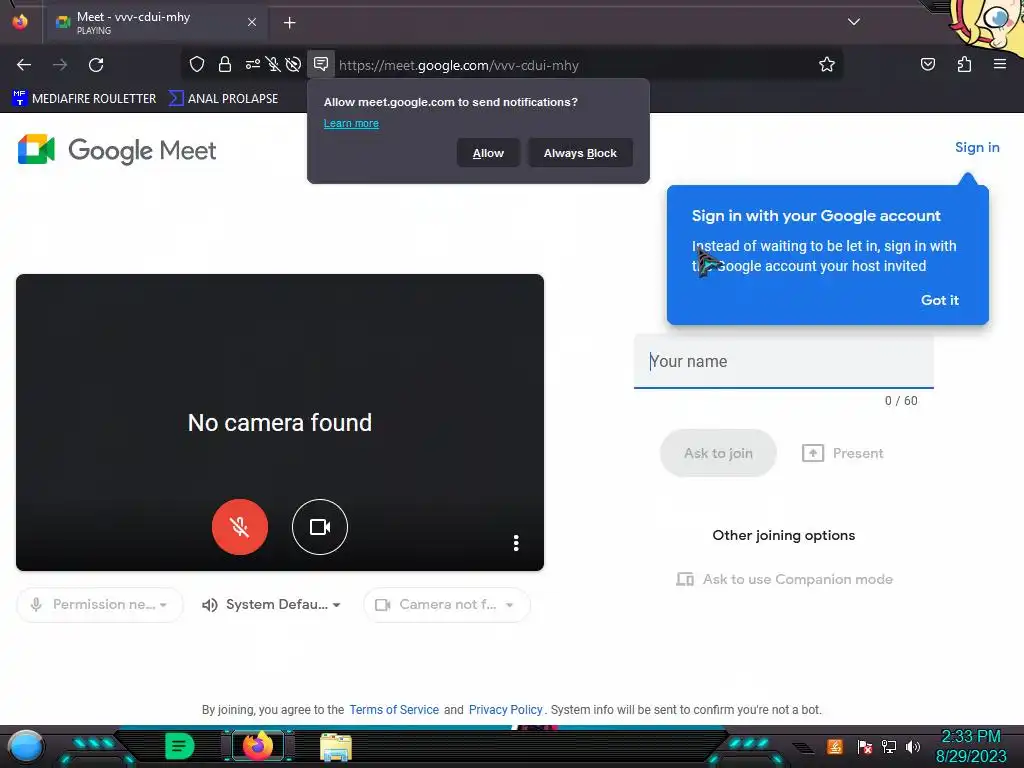1024x768 pixels.
Task: Go back with the browser back arrow
Action: pyautogui.click(x=24, y=65)
